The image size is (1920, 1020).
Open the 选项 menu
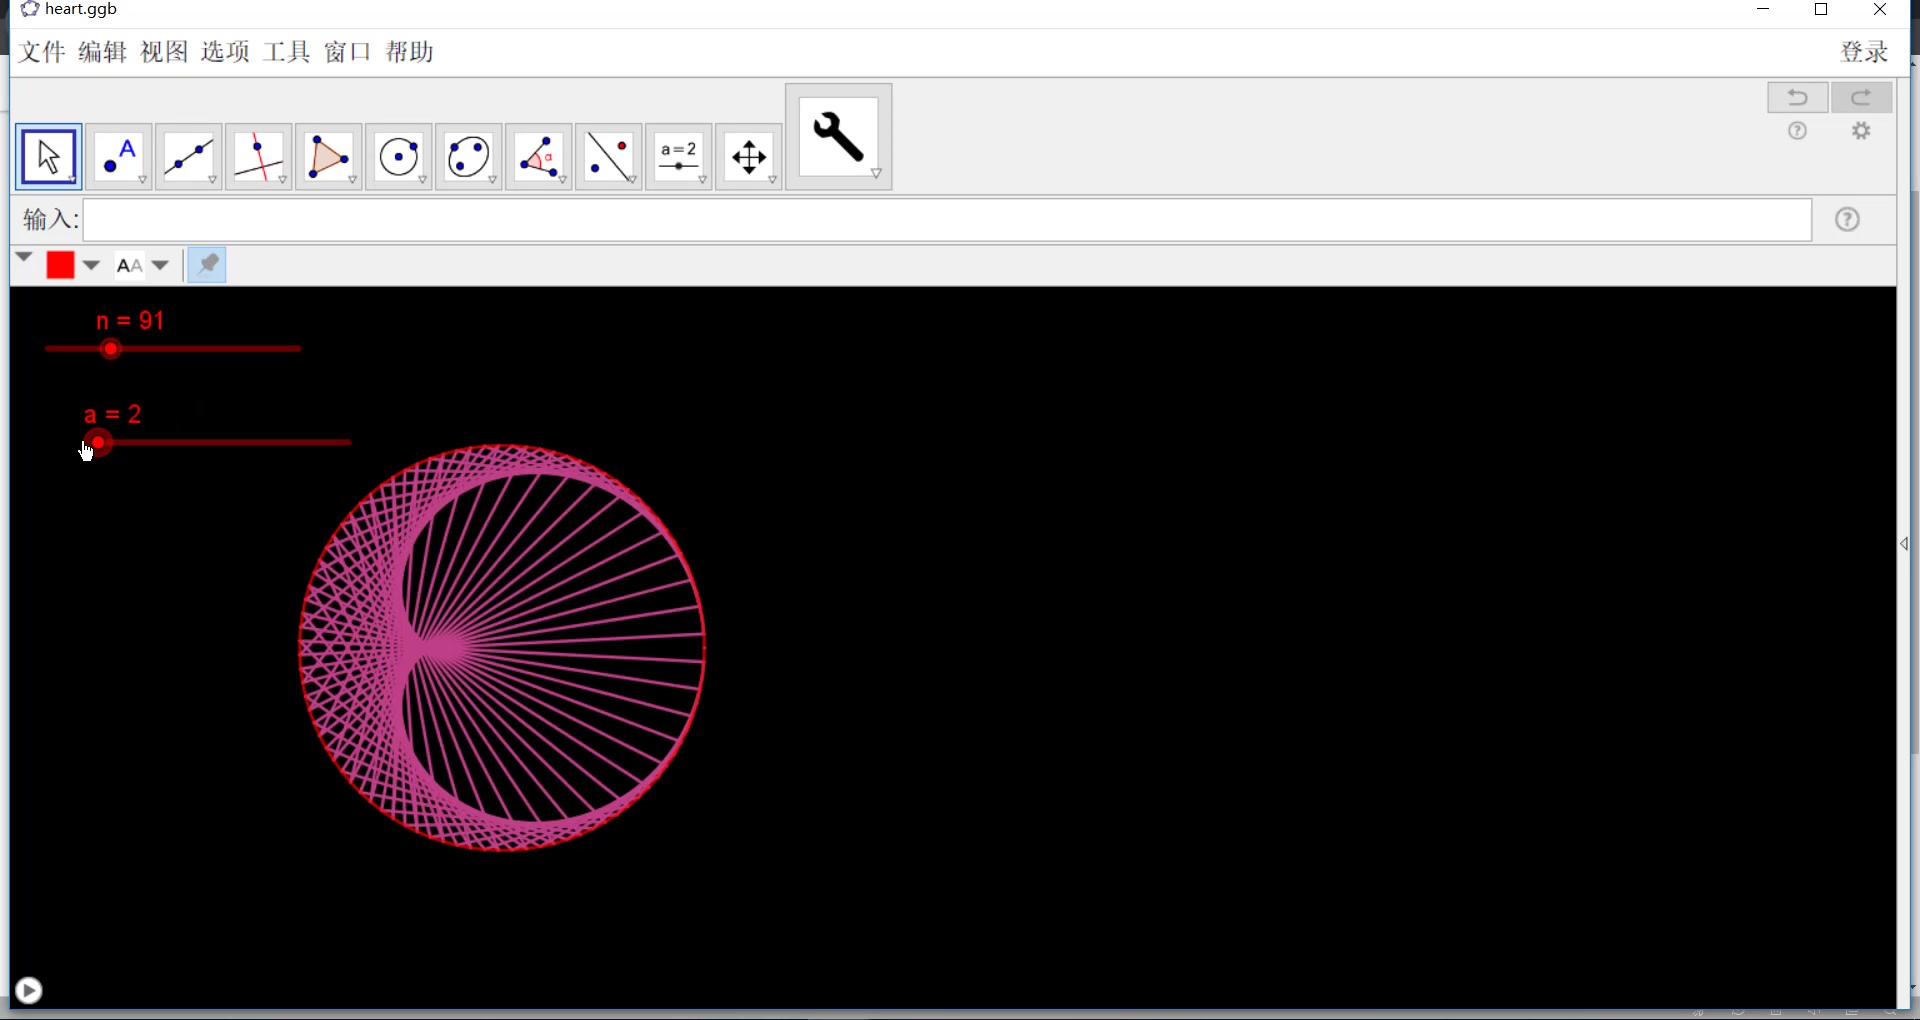[x=225, y=52]
